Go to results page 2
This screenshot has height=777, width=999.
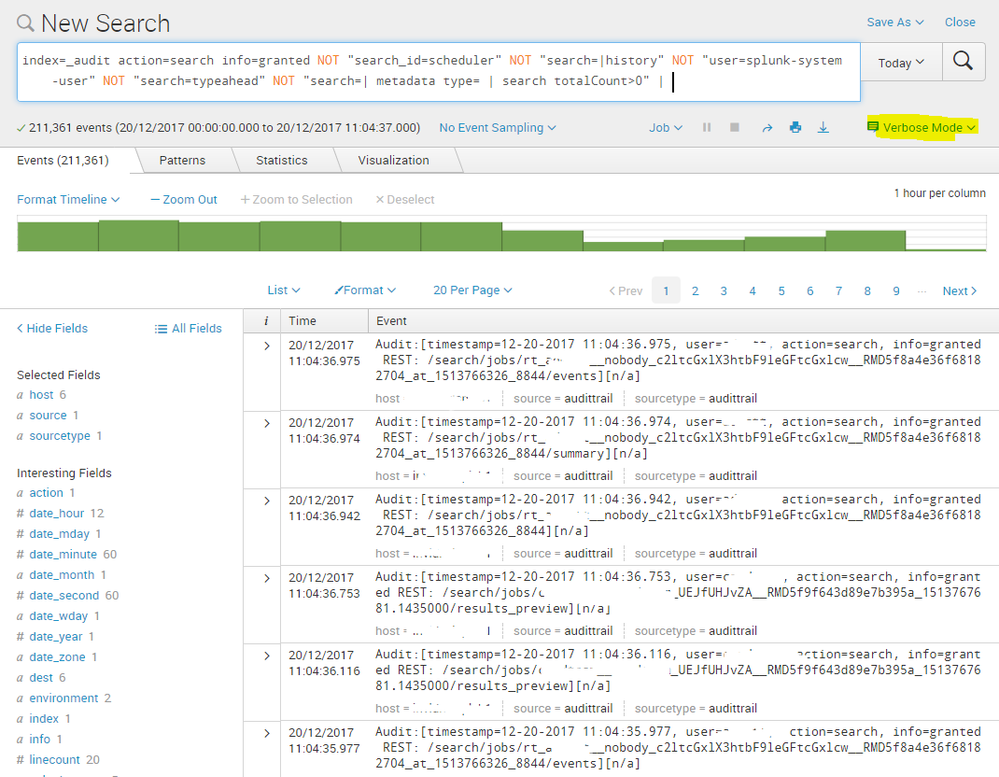695,291
